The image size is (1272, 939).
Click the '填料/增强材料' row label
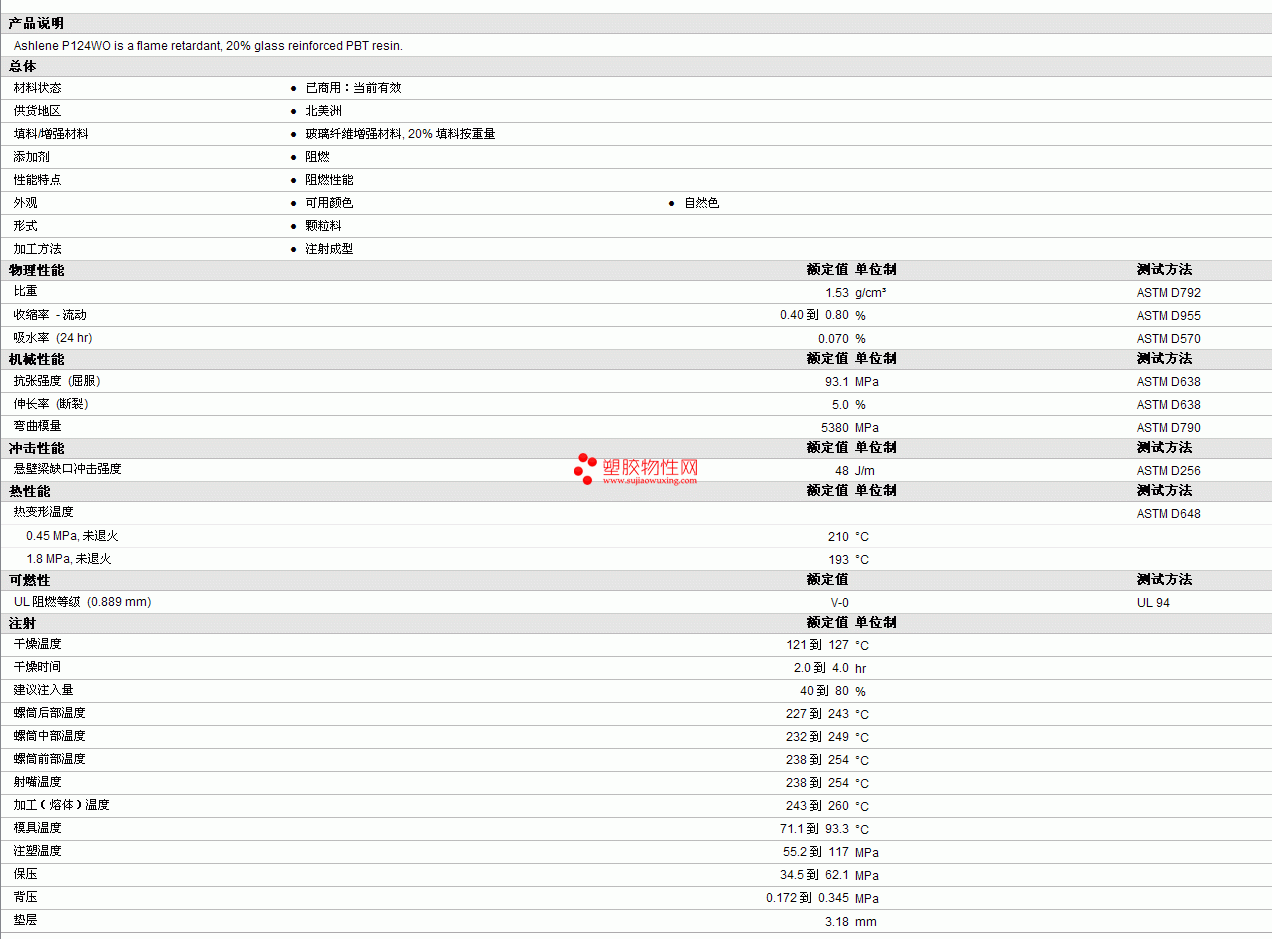(x=51, y=134)
